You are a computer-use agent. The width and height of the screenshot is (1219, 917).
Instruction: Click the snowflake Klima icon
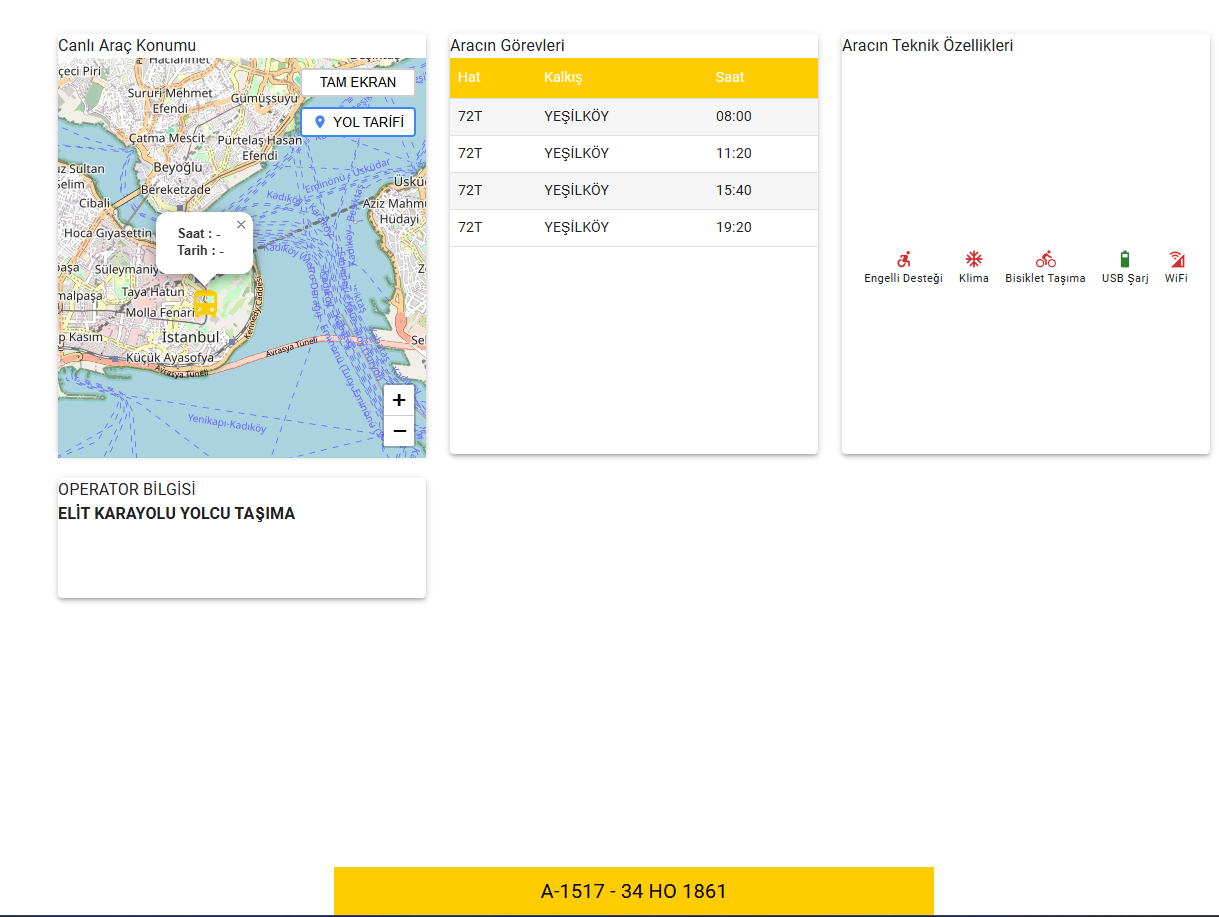[973, 259]
